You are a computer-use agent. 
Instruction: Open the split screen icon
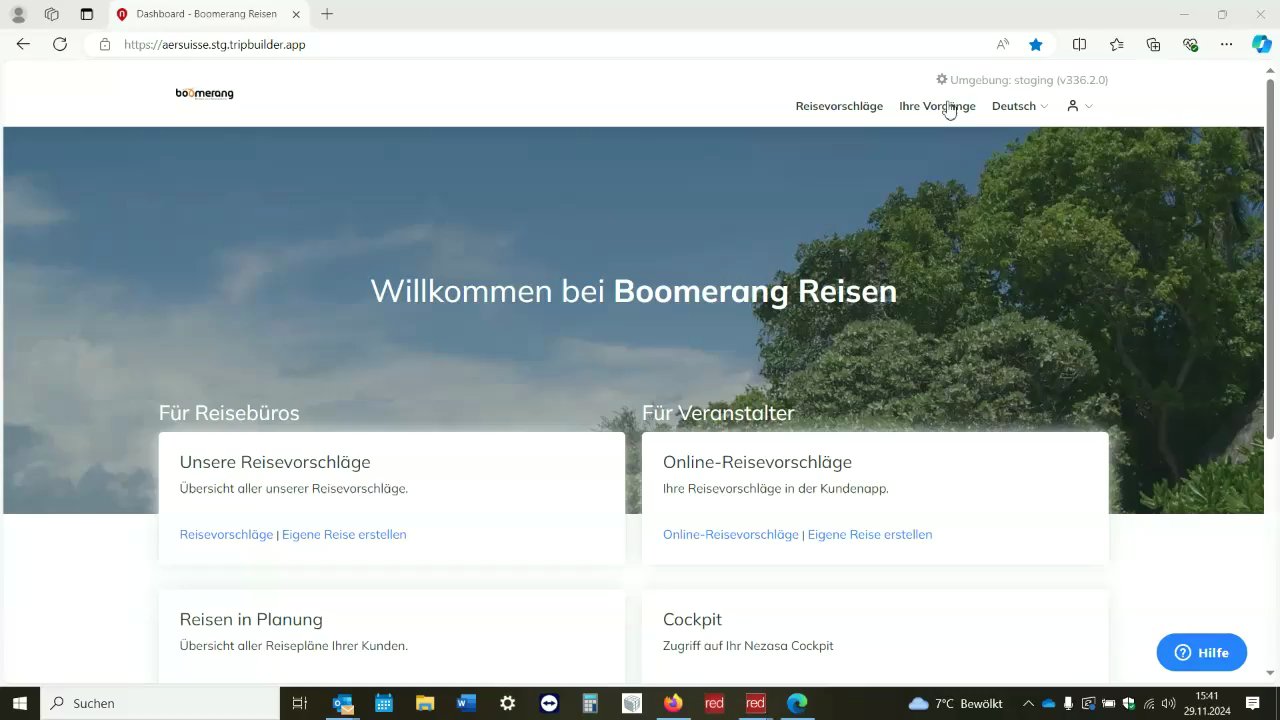coord(1079,44)
